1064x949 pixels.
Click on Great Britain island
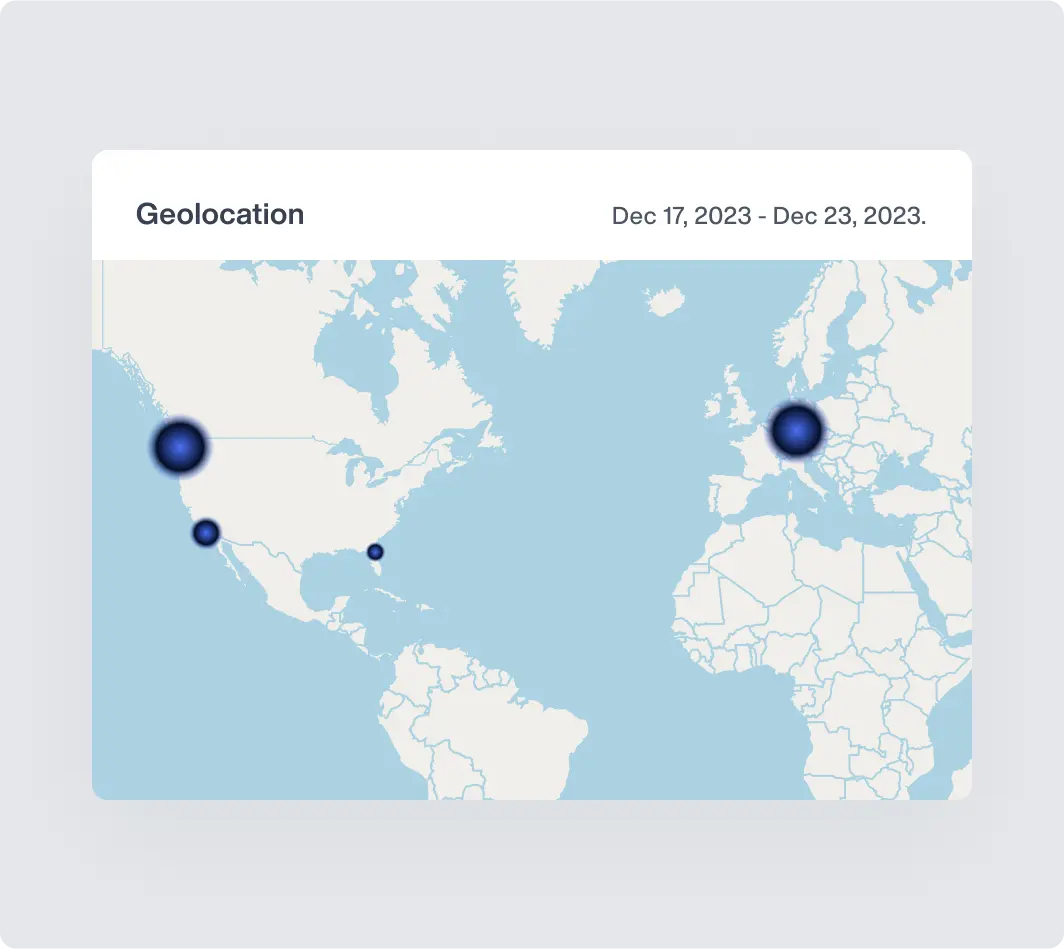[x=740, y=402]
